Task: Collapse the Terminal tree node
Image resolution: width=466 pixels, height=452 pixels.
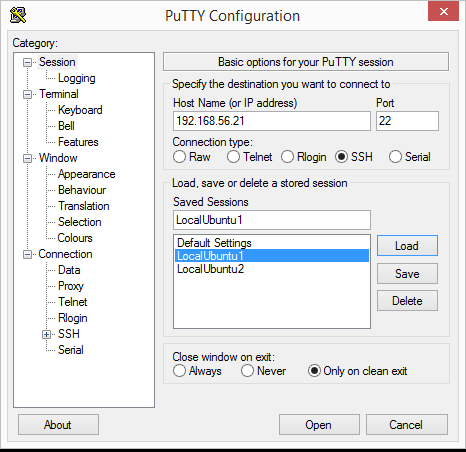Action: 27,94
